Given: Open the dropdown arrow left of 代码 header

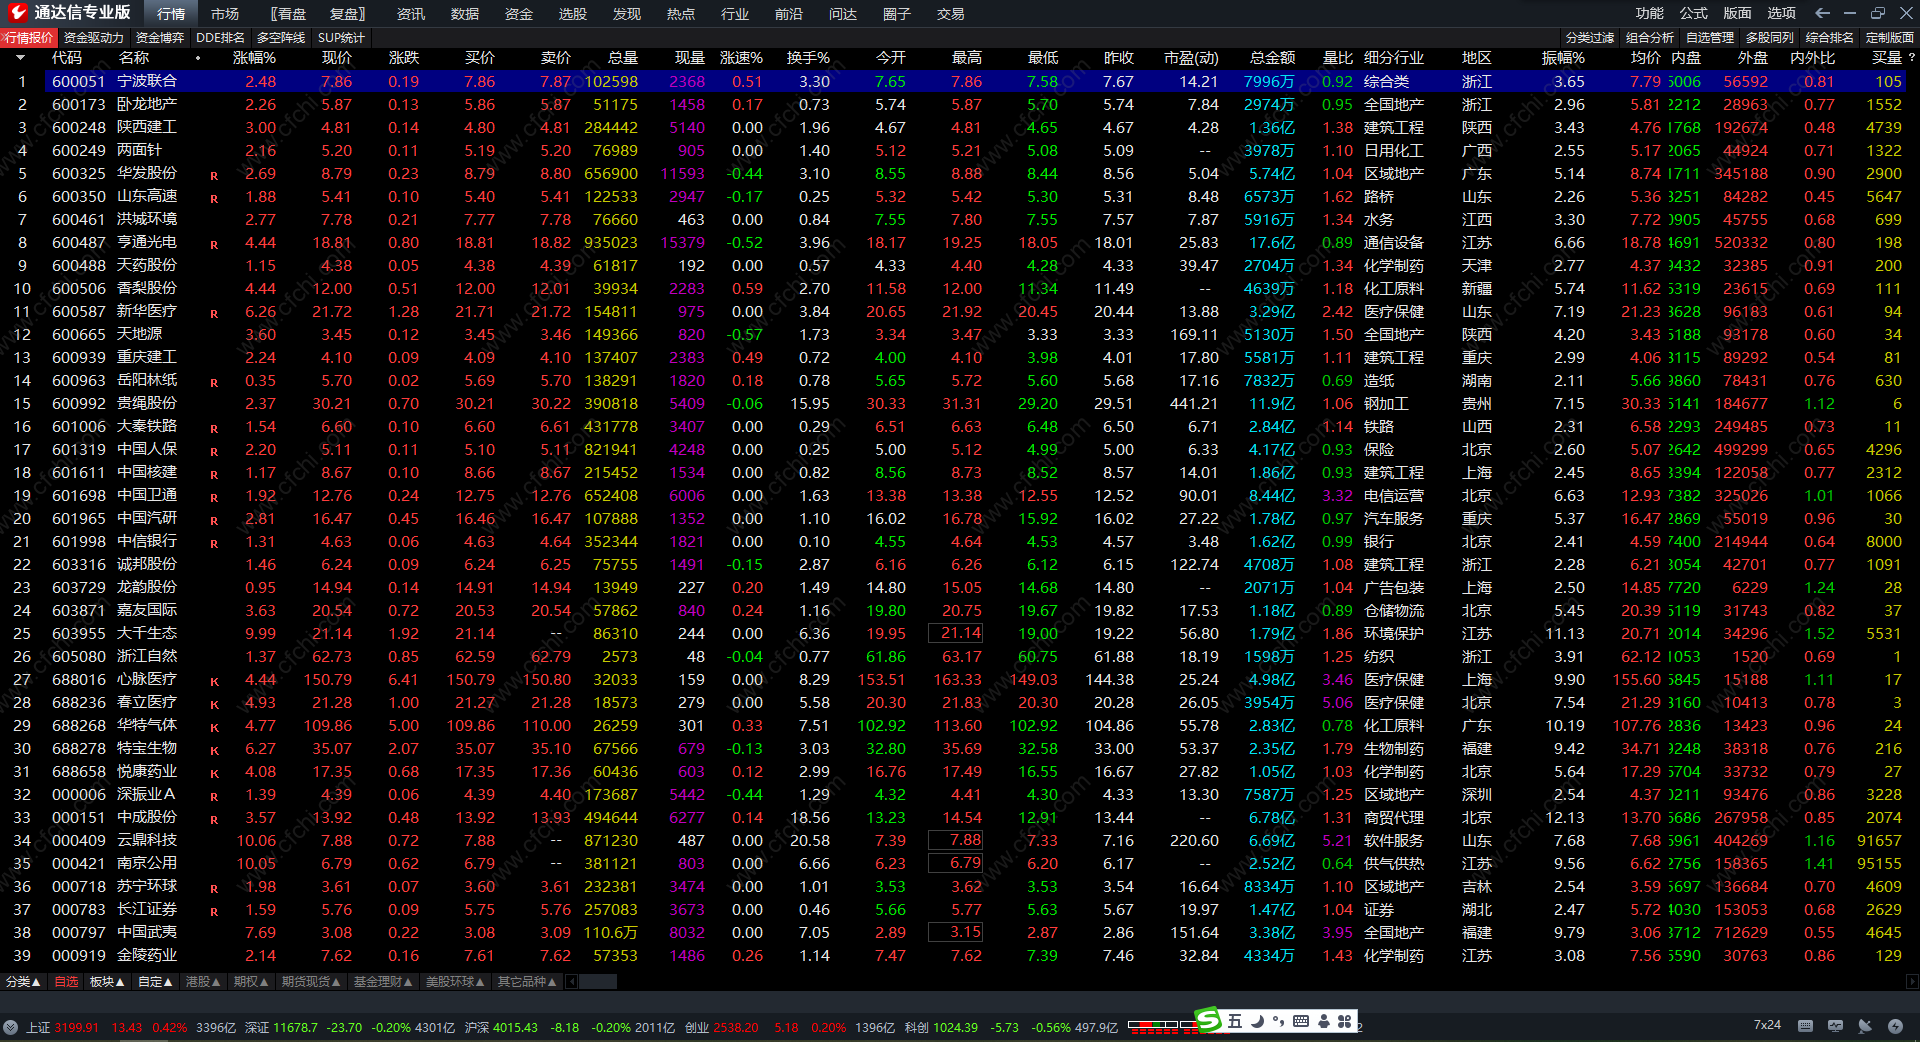Looking at the screenshot, I should 20,58.
